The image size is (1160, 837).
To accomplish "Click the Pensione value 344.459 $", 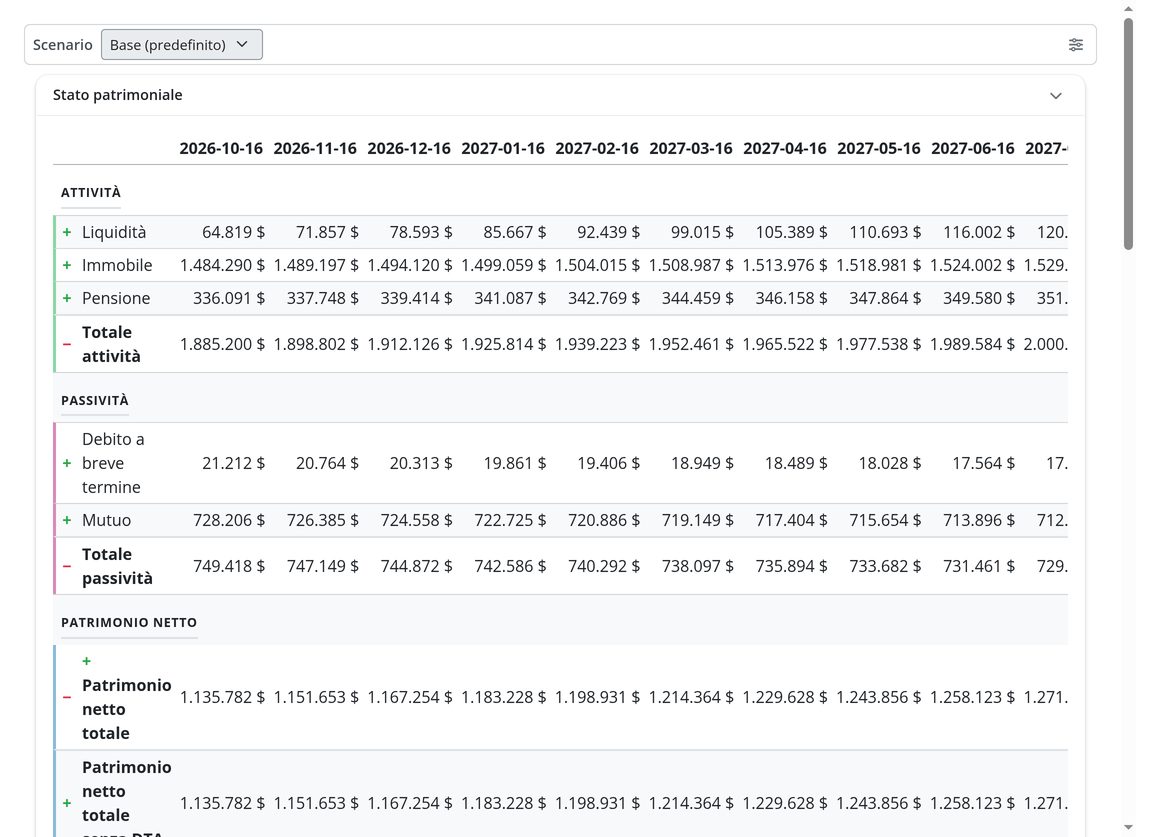I will 698,298.
